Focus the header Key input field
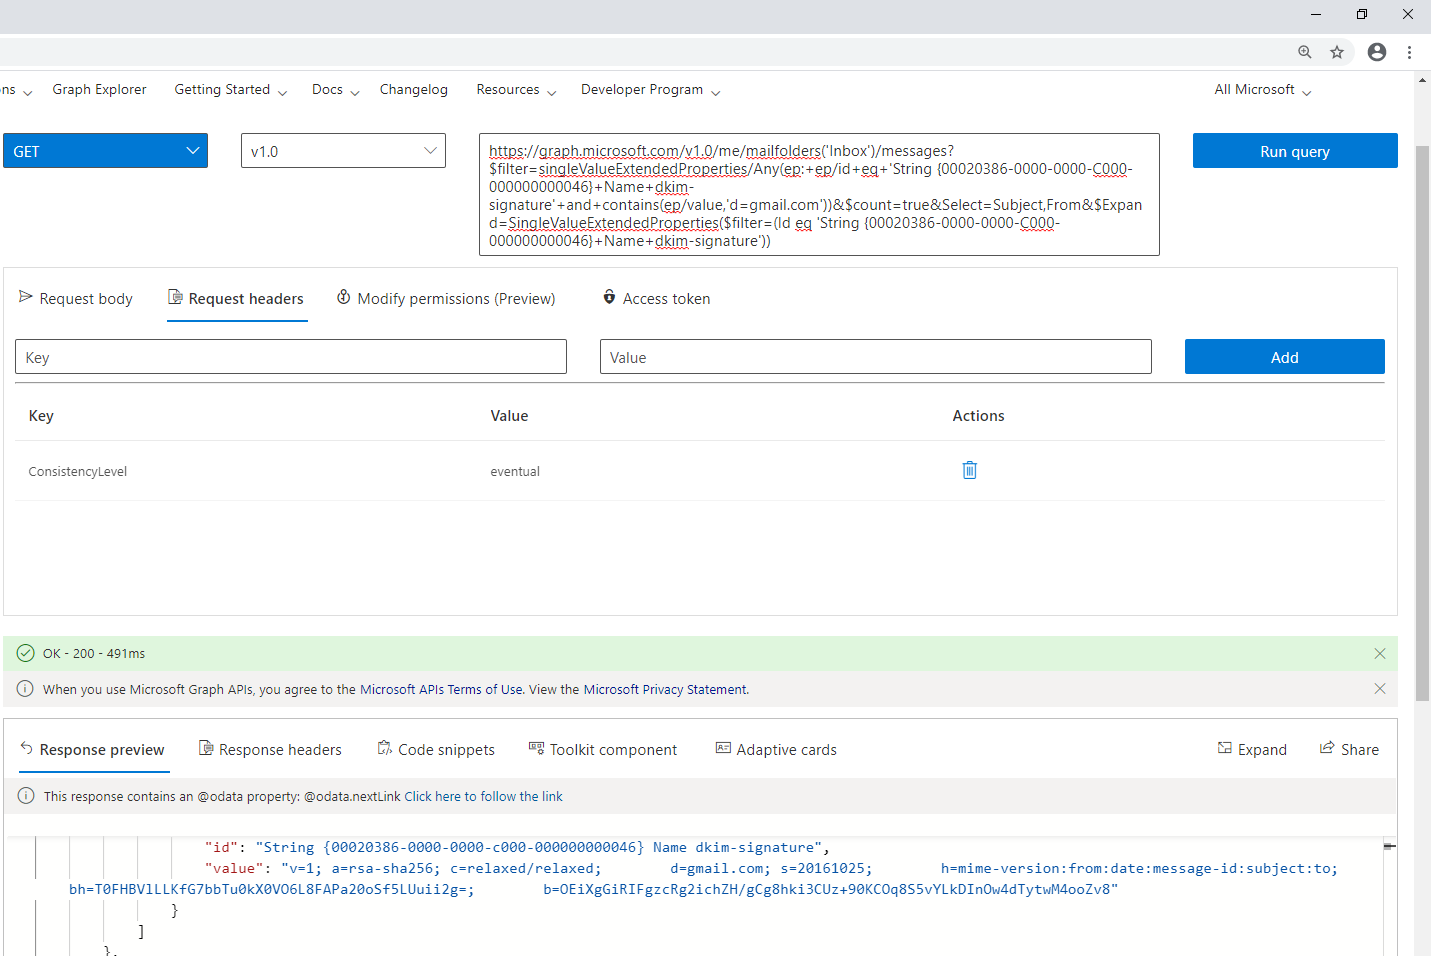Viewport: 1431px width, 956px height. (x=291, y=357)
